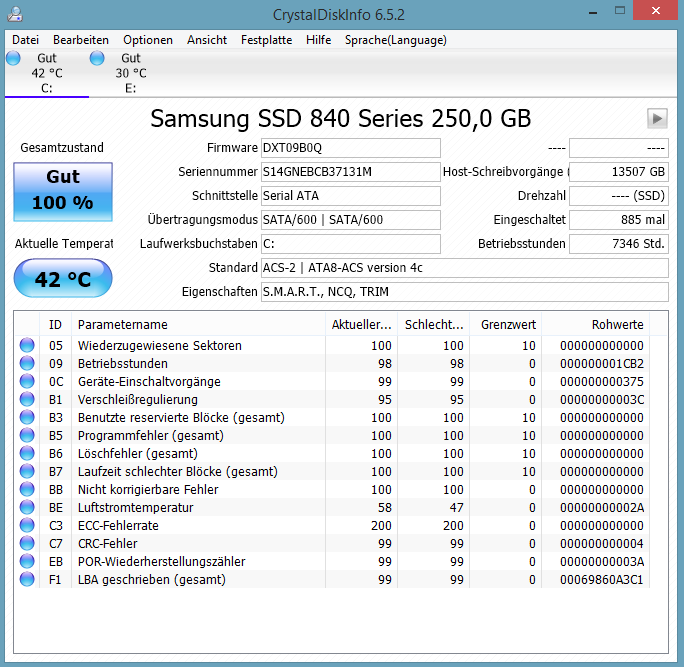This screenshot has width=684, height=667.
Task: Click the serial number field S14GNEBCB37131M
Action: coord(351,172)
